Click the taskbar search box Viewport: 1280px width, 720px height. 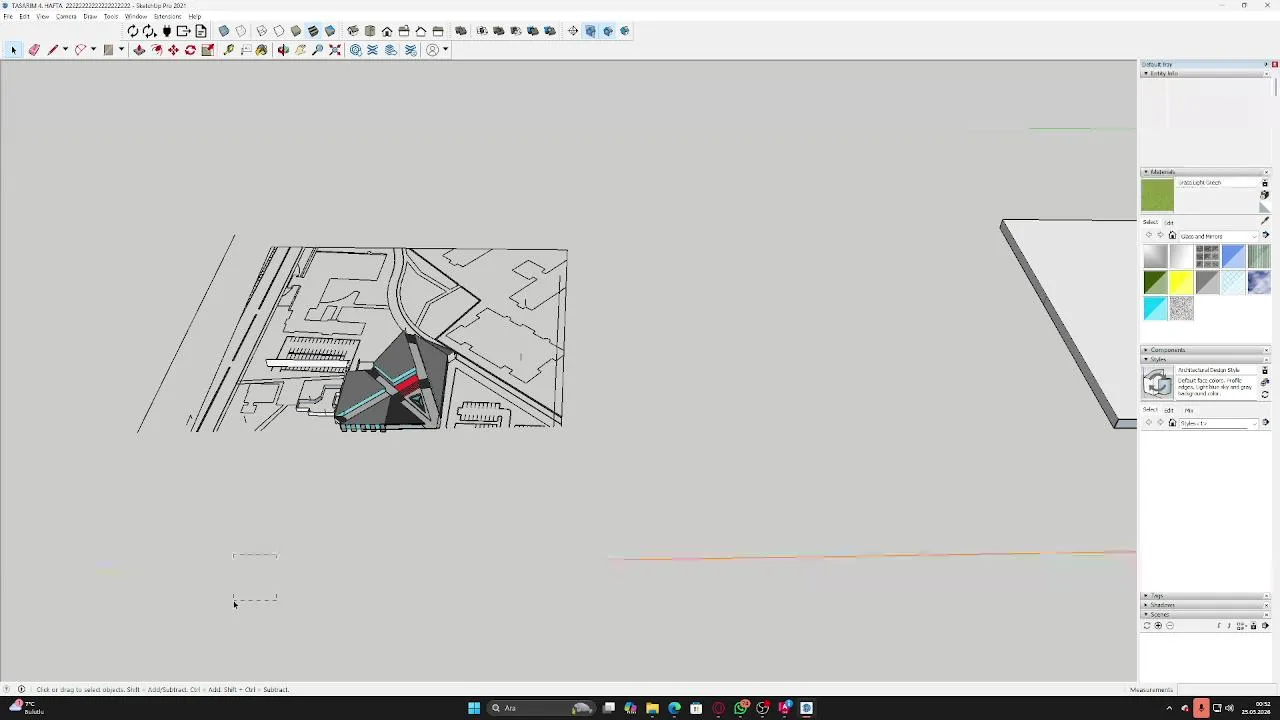[x=540, y=708]
